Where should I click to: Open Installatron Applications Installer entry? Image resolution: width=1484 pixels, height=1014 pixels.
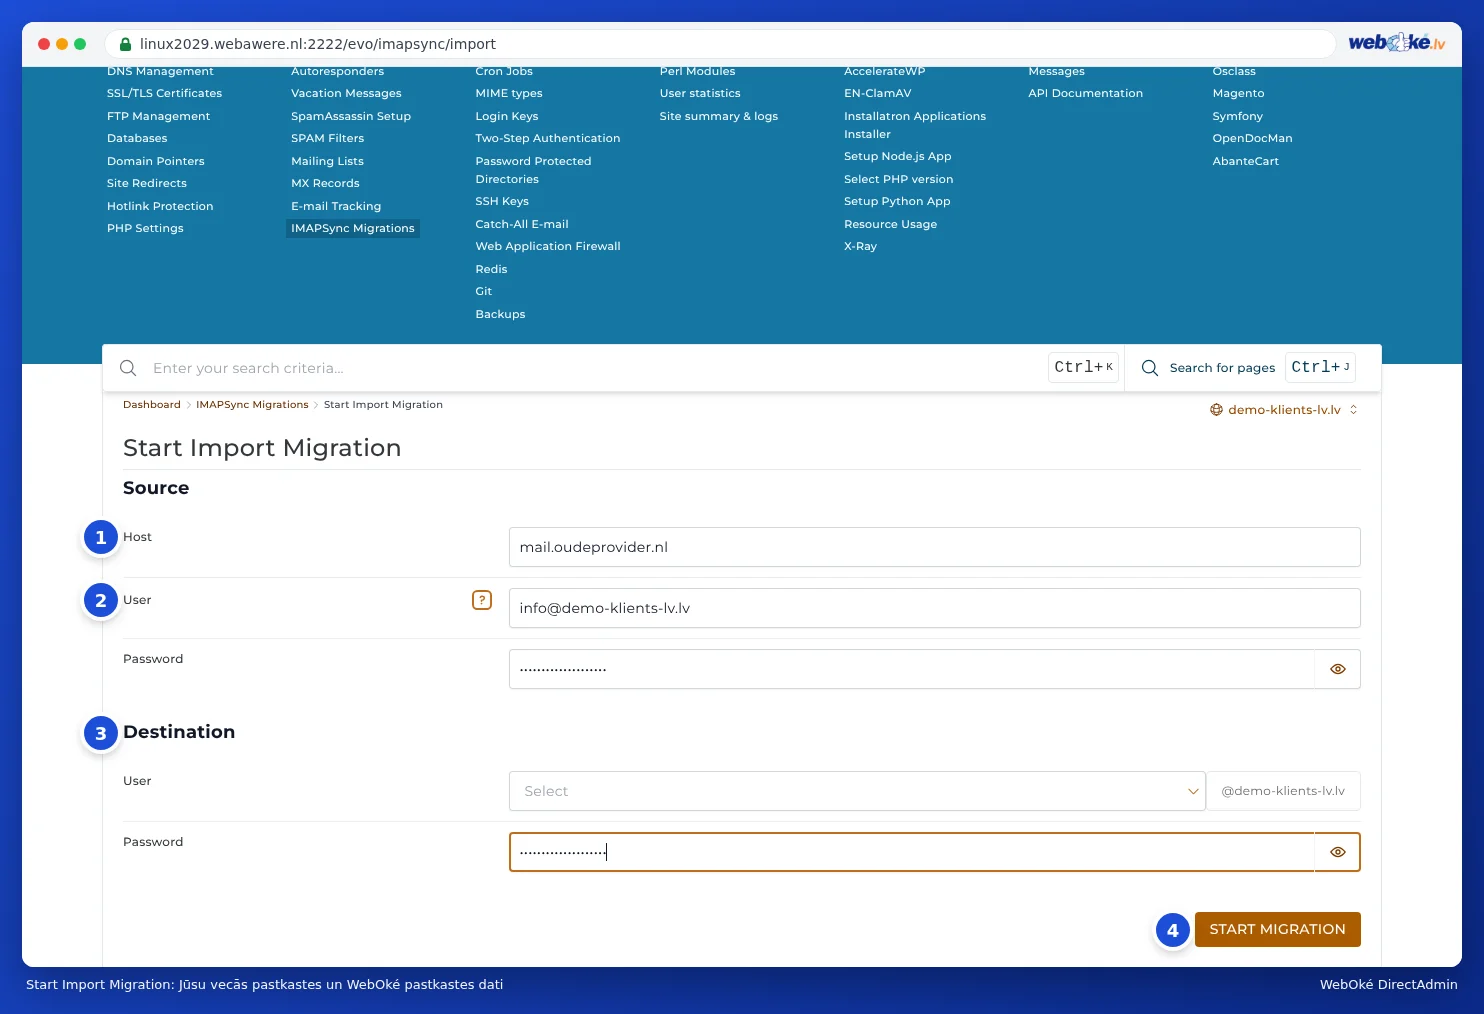(915, 125)
